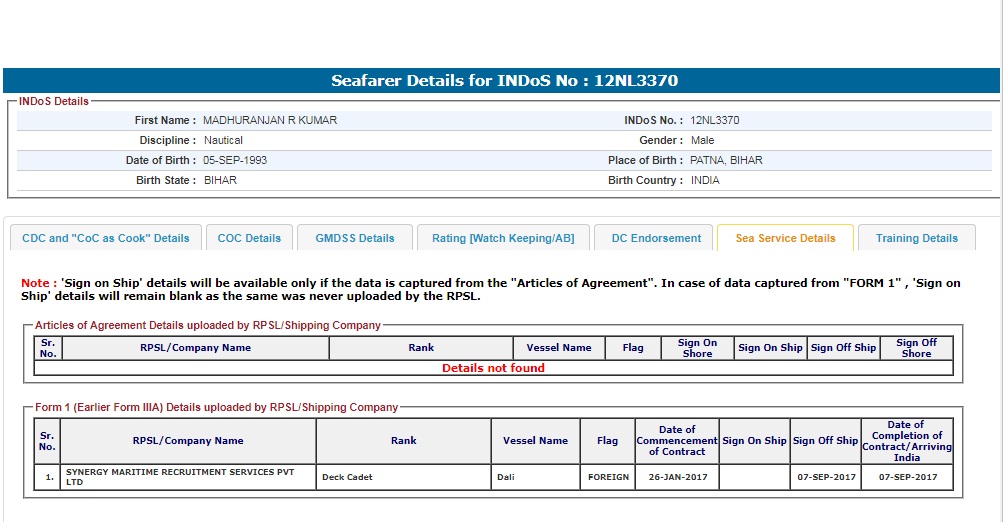The height and width of the screenshot is (522, 1003).
Task: Click the vessel name Dali cell
Action: coord(506,477)
